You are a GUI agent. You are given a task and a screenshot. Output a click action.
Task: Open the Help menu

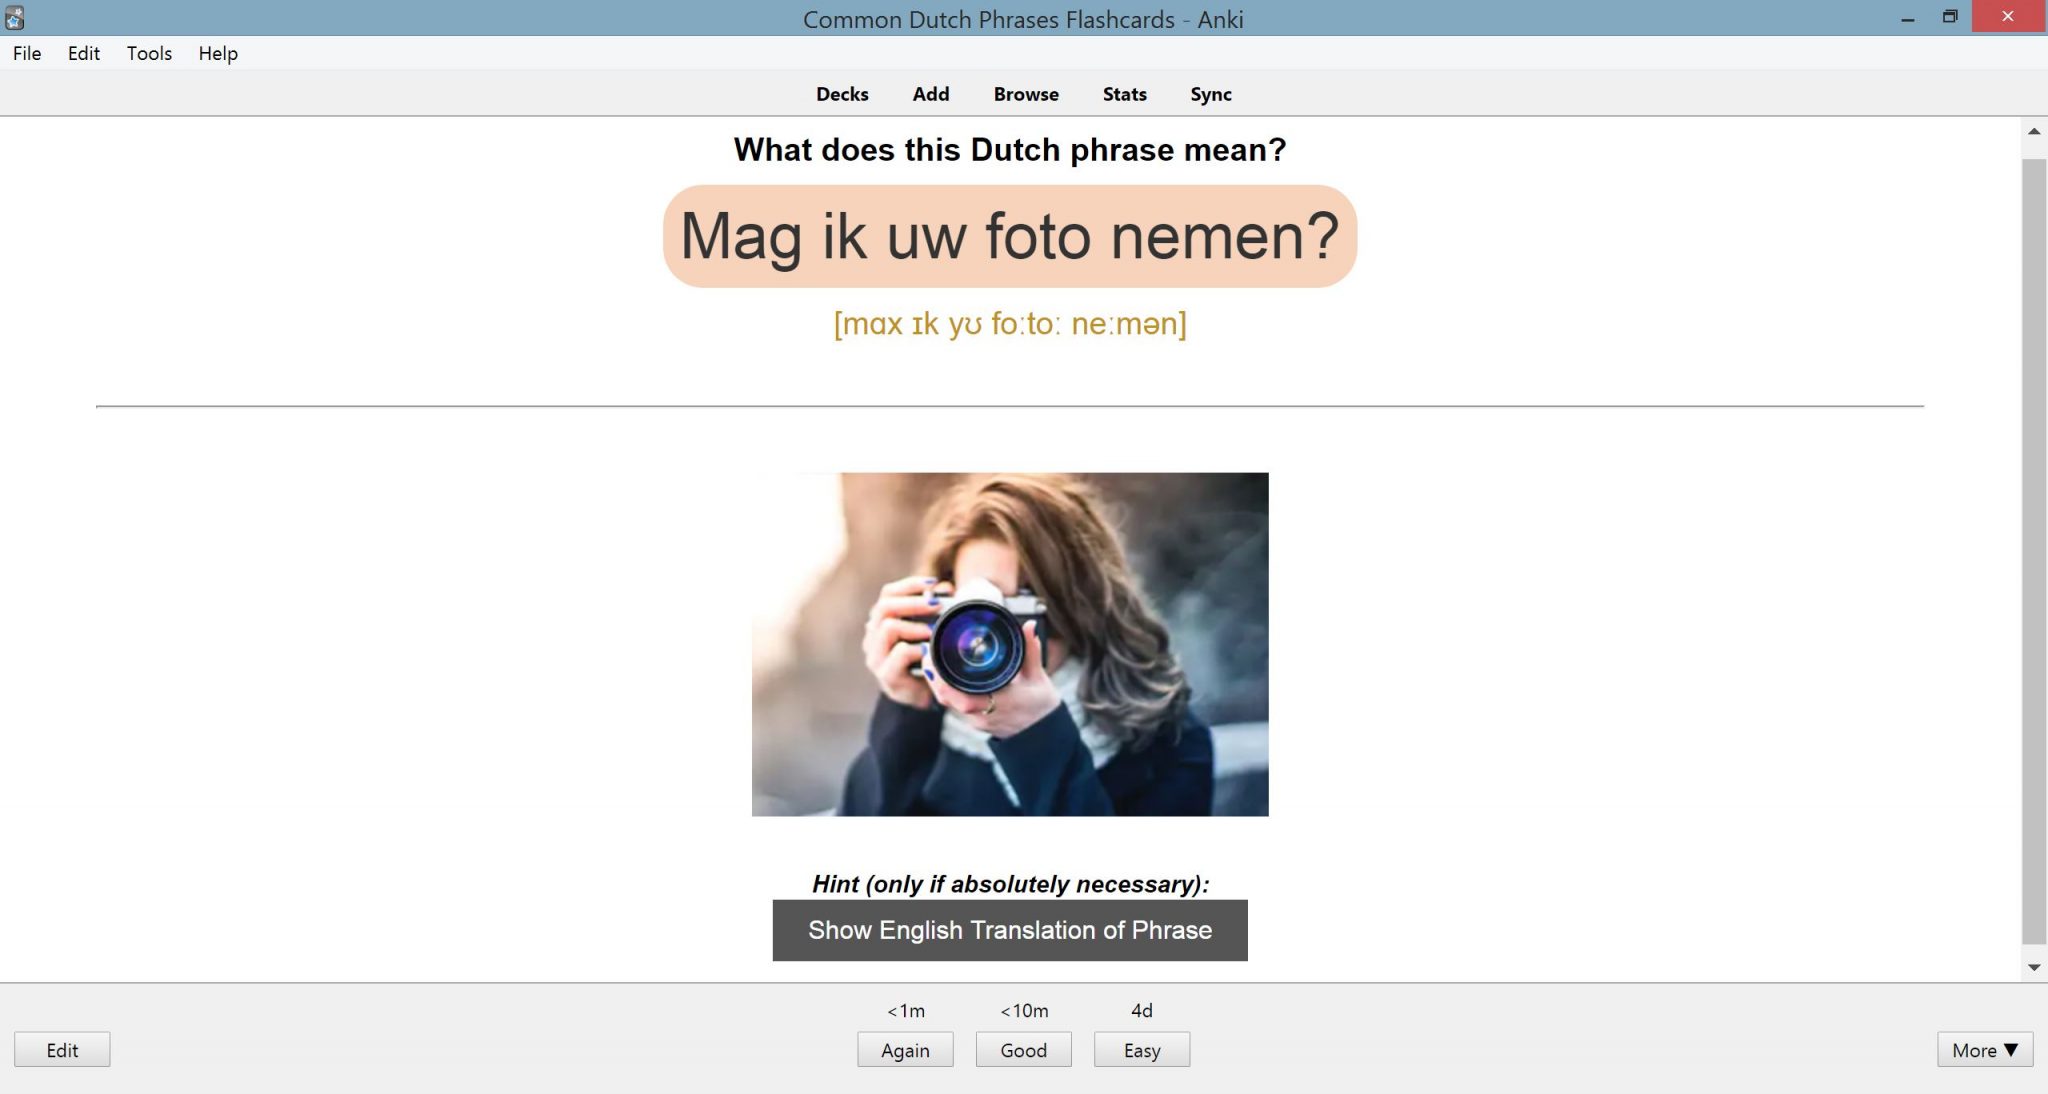pos(218,53)
